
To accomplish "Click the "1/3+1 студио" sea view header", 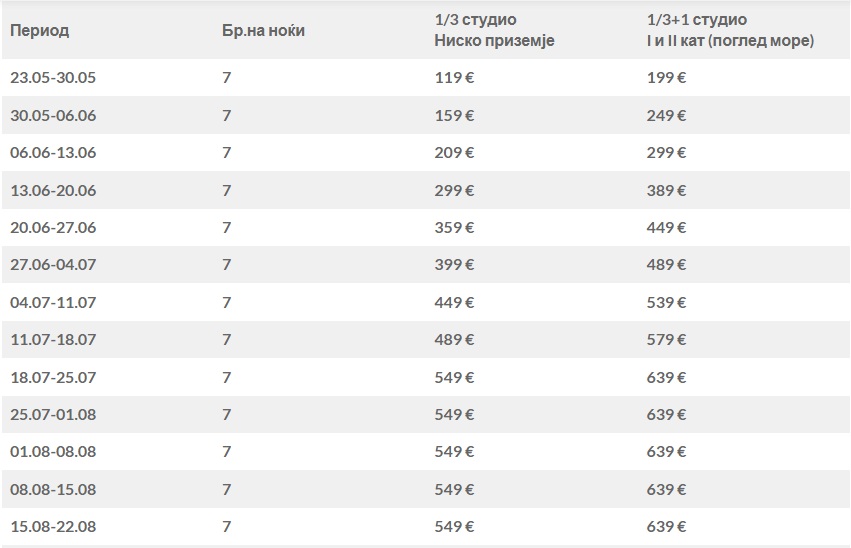I will (x=729, y=30).
